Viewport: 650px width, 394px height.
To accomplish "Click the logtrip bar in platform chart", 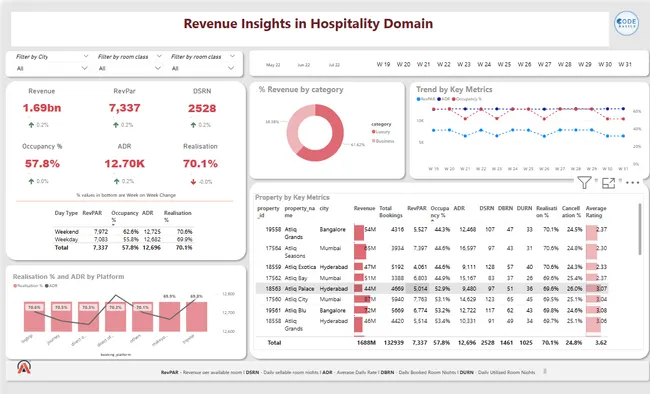I will click(34, 316).
